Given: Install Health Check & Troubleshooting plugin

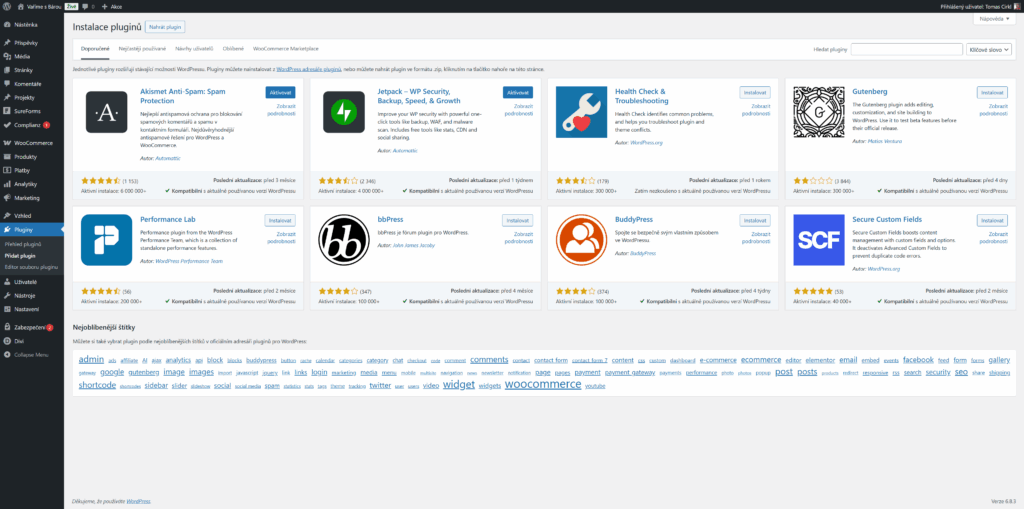Looking at the screenshot, I should point(755,92).
